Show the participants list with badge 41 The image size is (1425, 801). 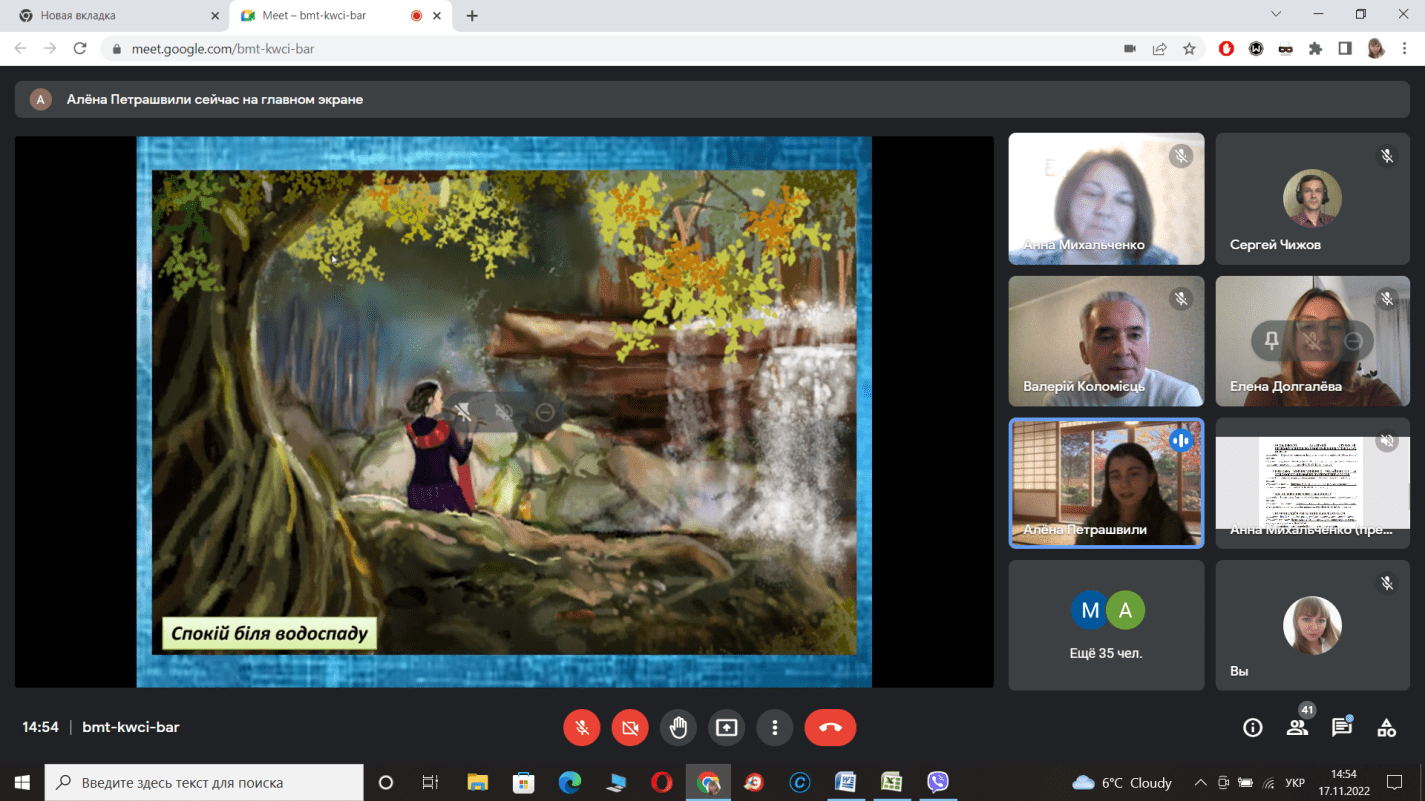click(x=1298, y=728)
